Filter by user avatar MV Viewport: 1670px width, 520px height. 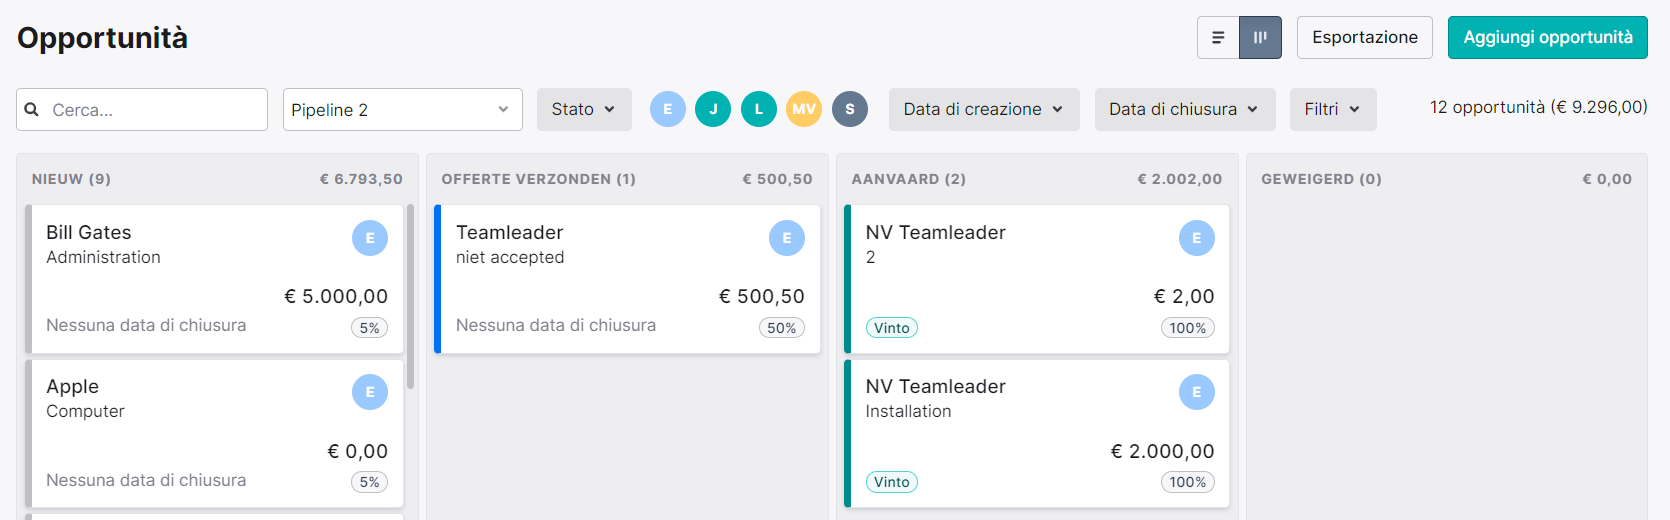coord(804,109)
